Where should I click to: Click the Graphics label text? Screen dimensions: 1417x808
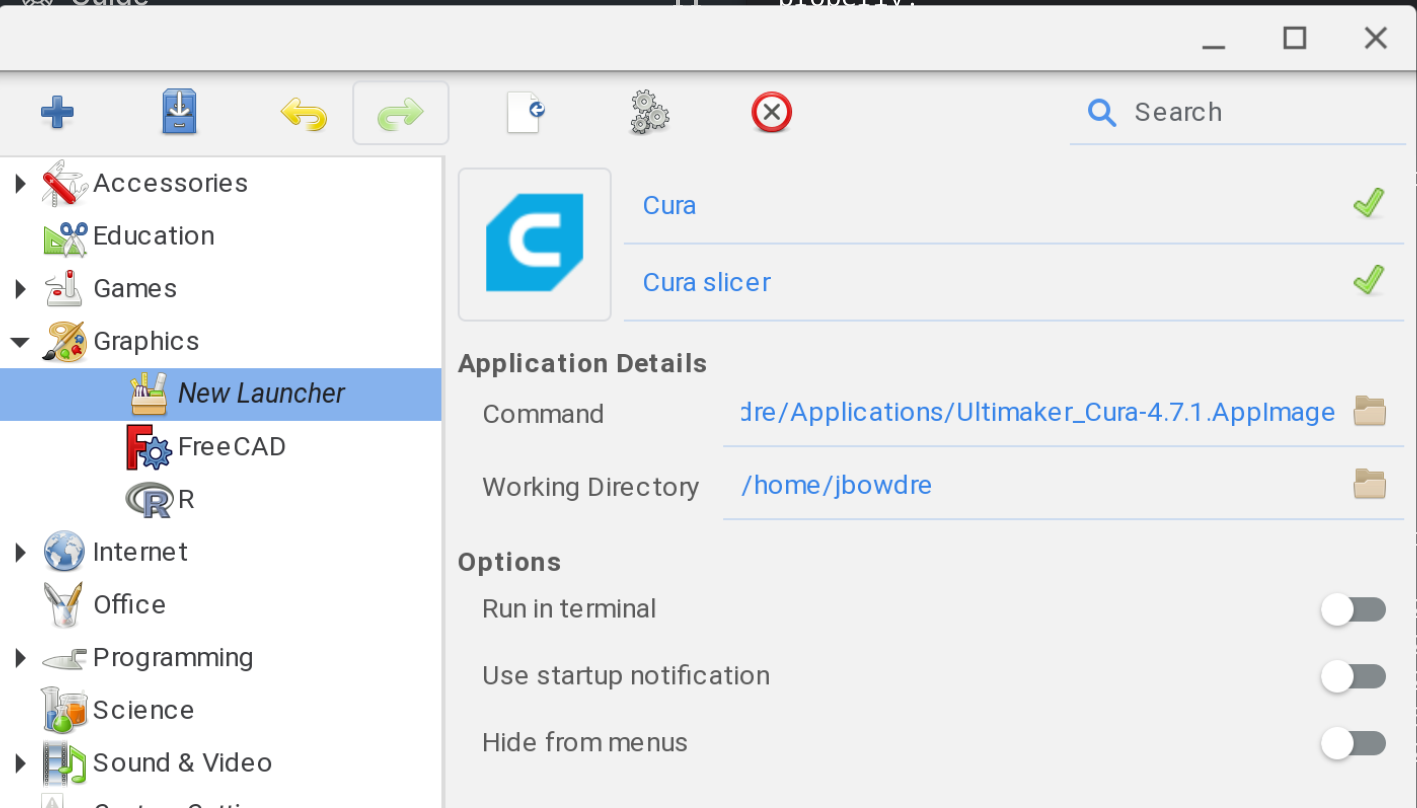point(146,342)
